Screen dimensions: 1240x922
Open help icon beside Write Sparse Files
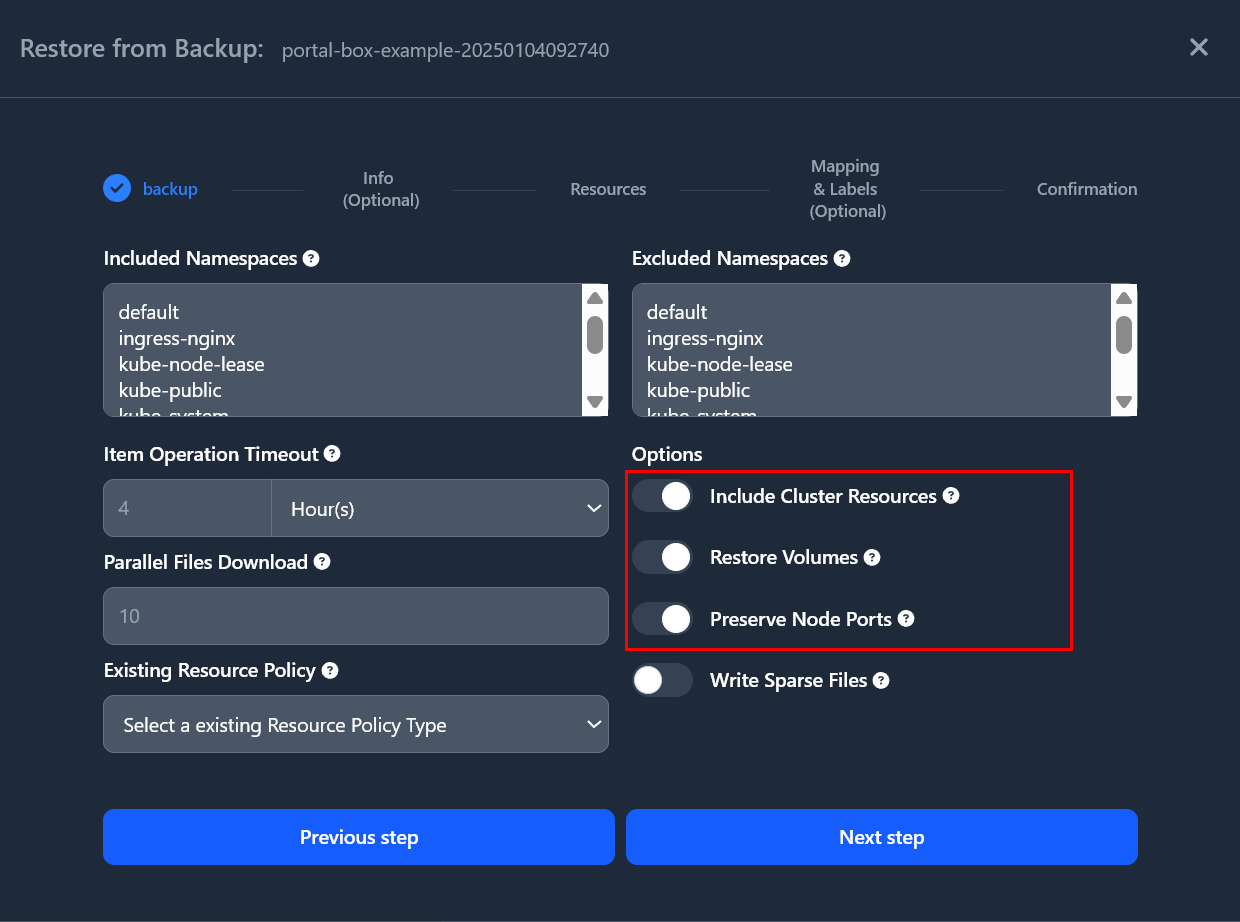click(881, 680)
